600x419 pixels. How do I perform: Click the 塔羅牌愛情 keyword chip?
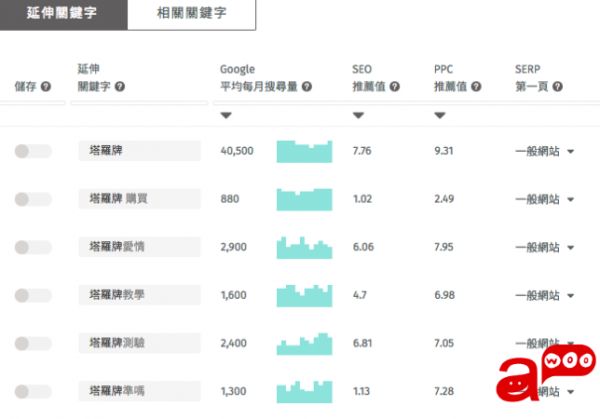(139, 247)
